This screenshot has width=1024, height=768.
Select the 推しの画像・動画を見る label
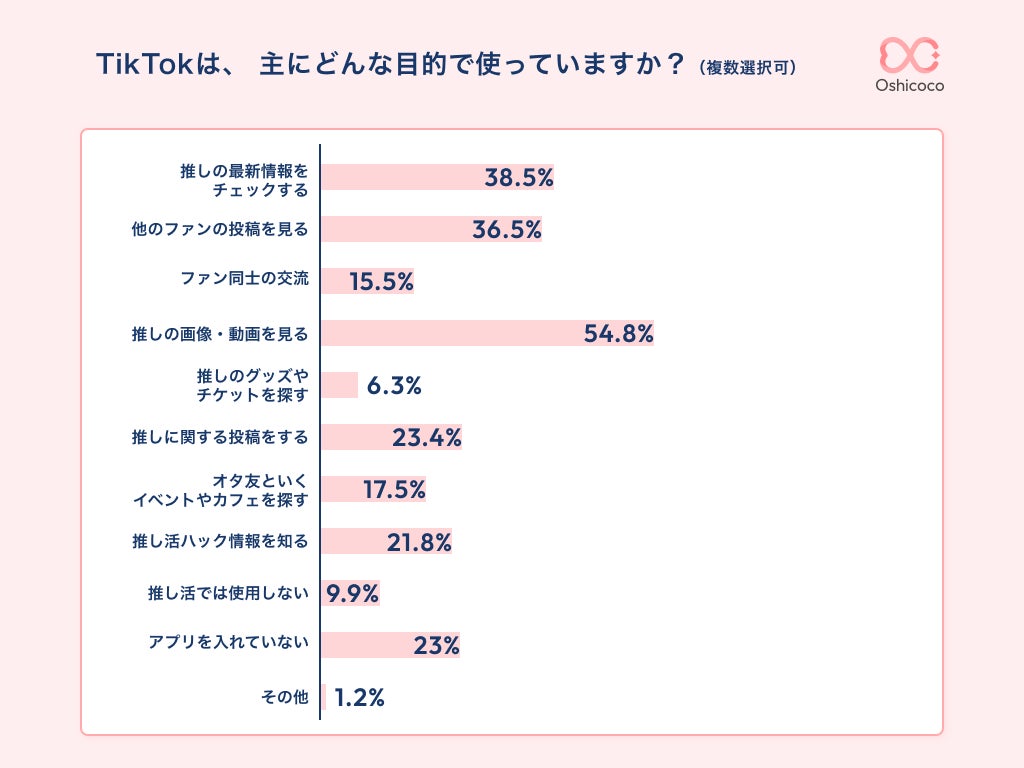click(x=220, y=333)
